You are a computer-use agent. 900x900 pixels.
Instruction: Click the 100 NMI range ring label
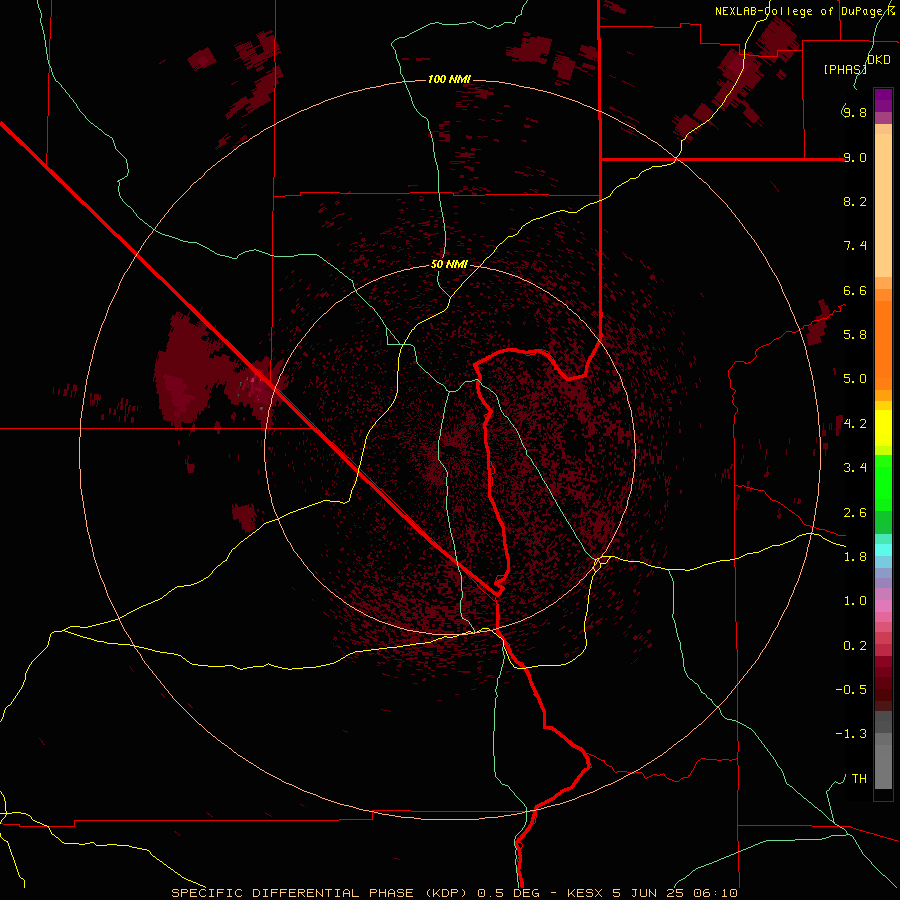pyautogui.click(x=449, y=79)
